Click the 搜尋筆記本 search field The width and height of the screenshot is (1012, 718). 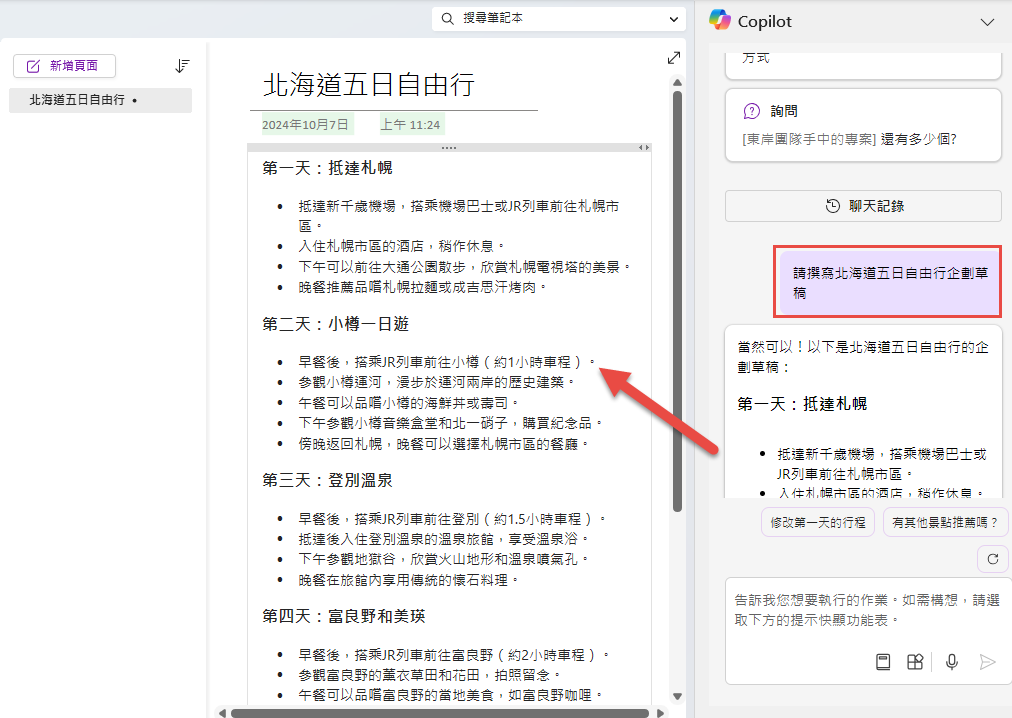tap(558, 19)
